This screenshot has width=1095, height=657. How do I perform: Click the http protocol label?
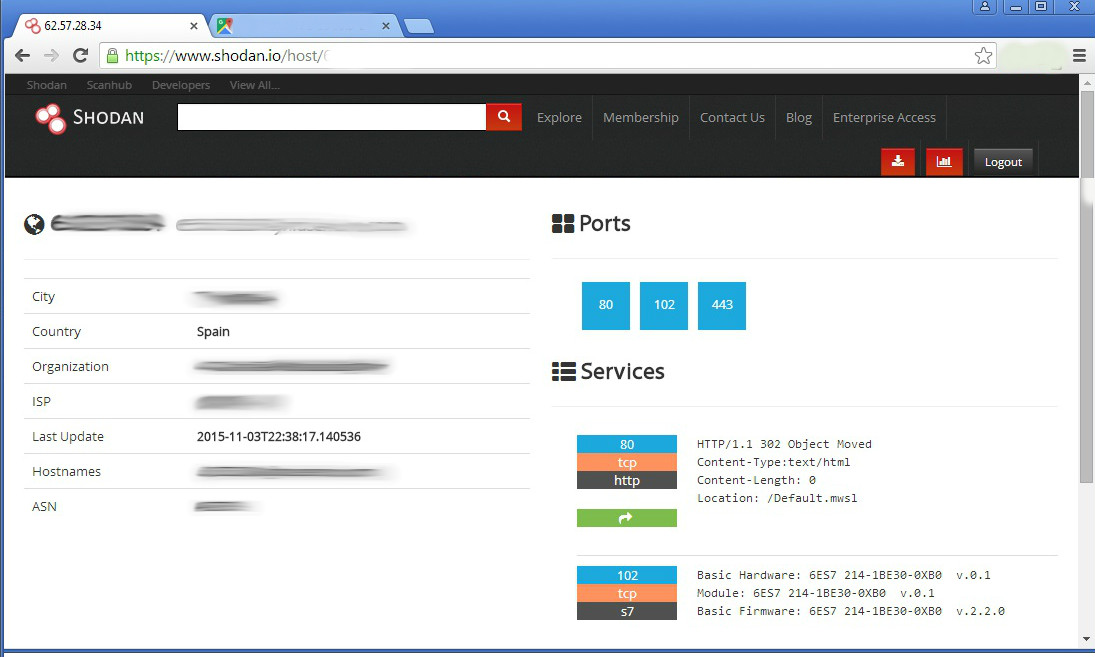click(626, 480)
